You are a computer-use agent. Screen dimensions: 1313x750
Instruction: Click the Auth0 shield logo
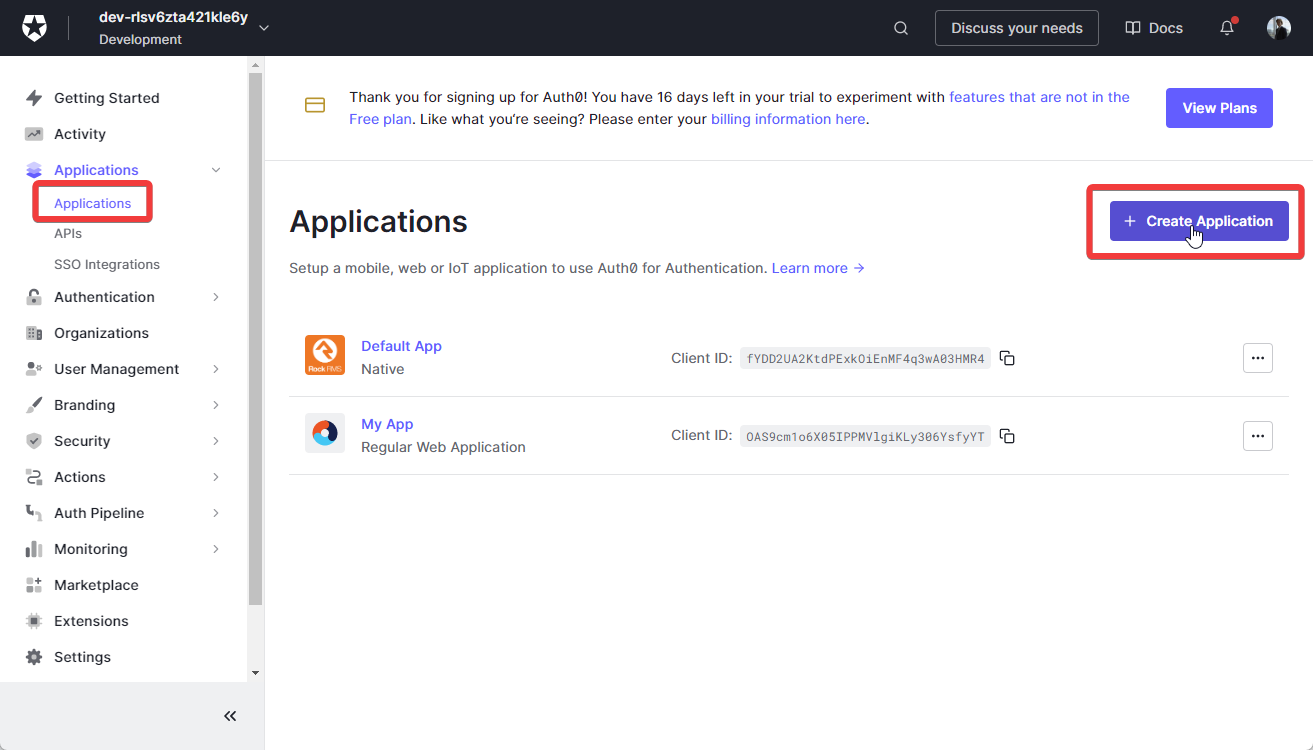tap(35, 28)
